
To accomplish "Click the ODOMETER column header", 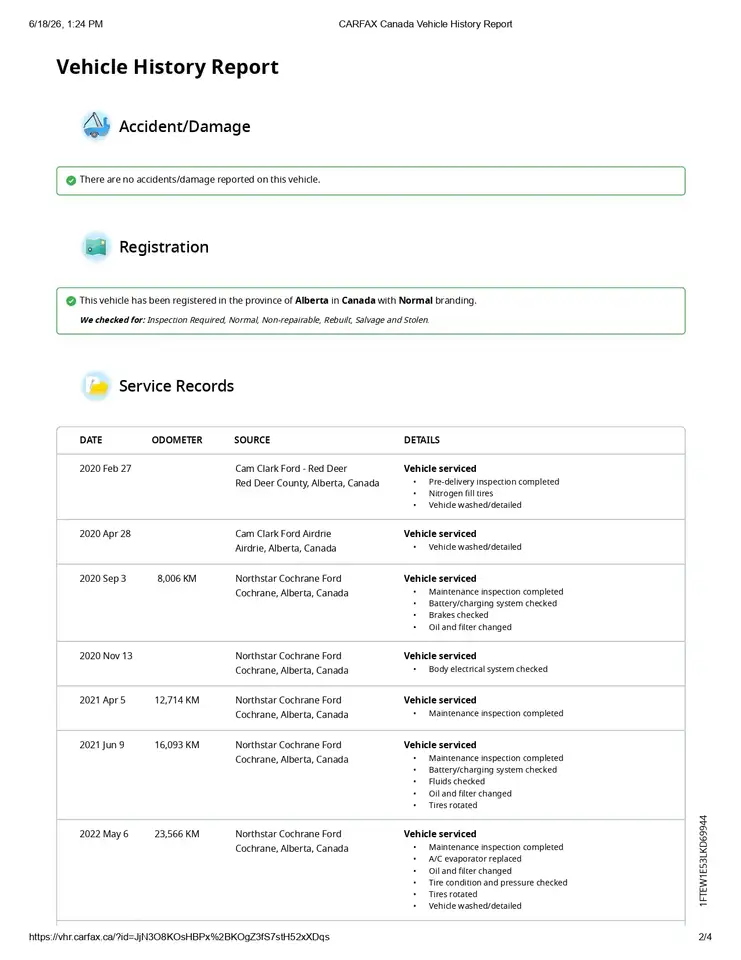I will 177,440.
